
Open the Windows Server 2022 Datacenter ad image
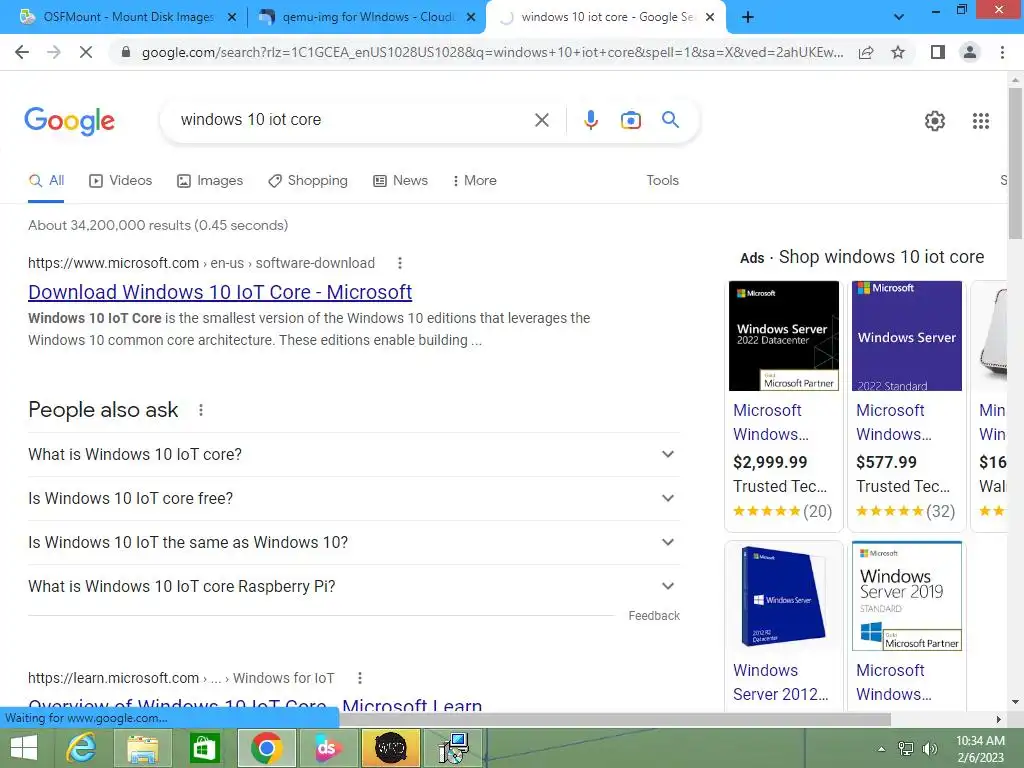pos(784,336)
